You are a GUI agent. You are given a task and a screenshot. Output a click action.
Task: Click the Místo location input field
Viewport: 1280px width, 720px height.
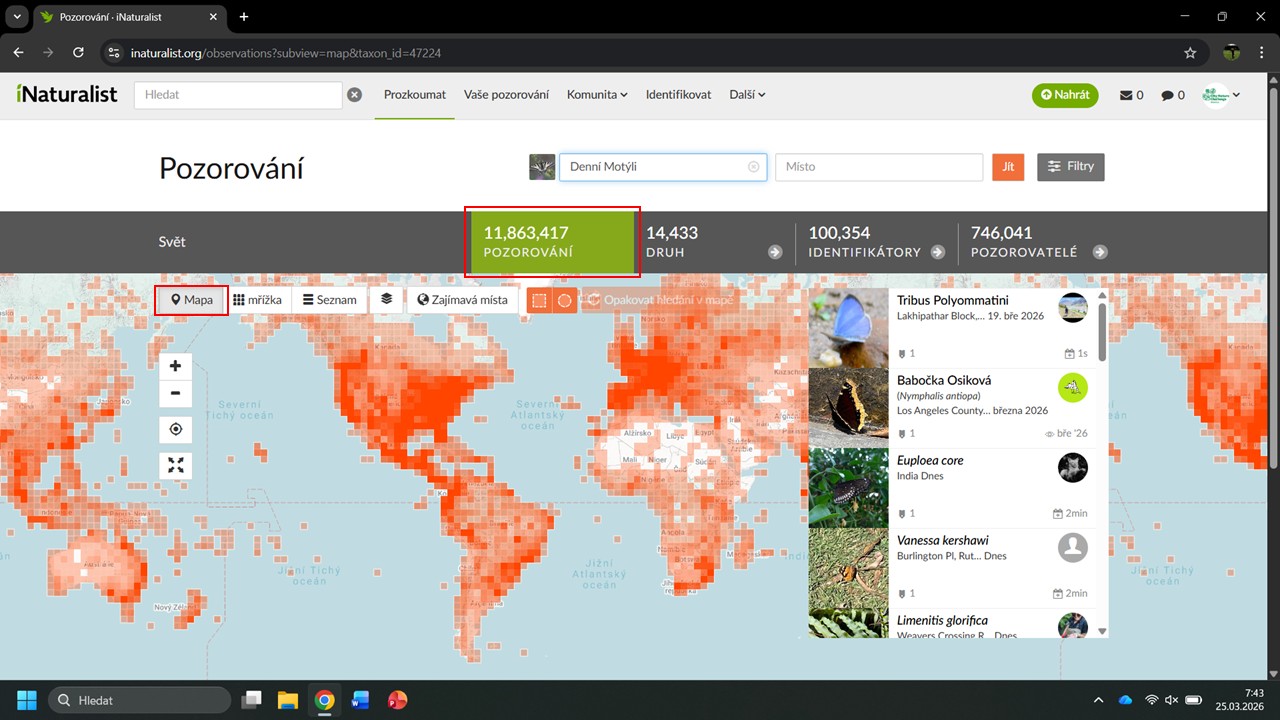[879, 167]
